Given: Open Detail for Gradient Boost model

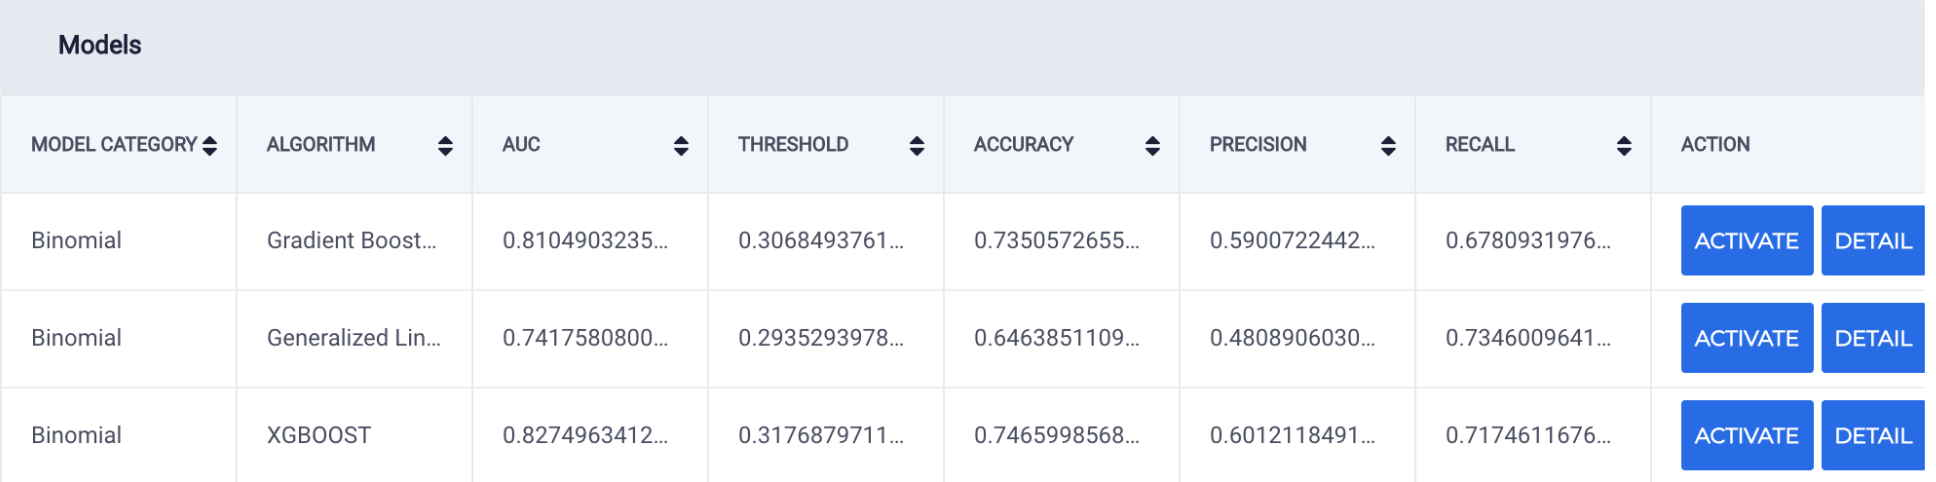Looking at the screenshot, I should point(1873,240).
